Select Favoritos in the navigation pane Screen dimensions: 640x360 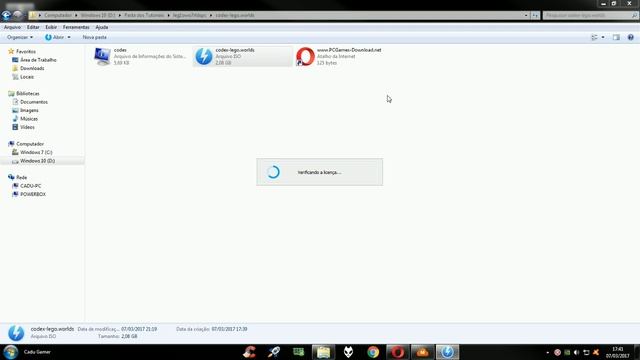tap(26, 51)
